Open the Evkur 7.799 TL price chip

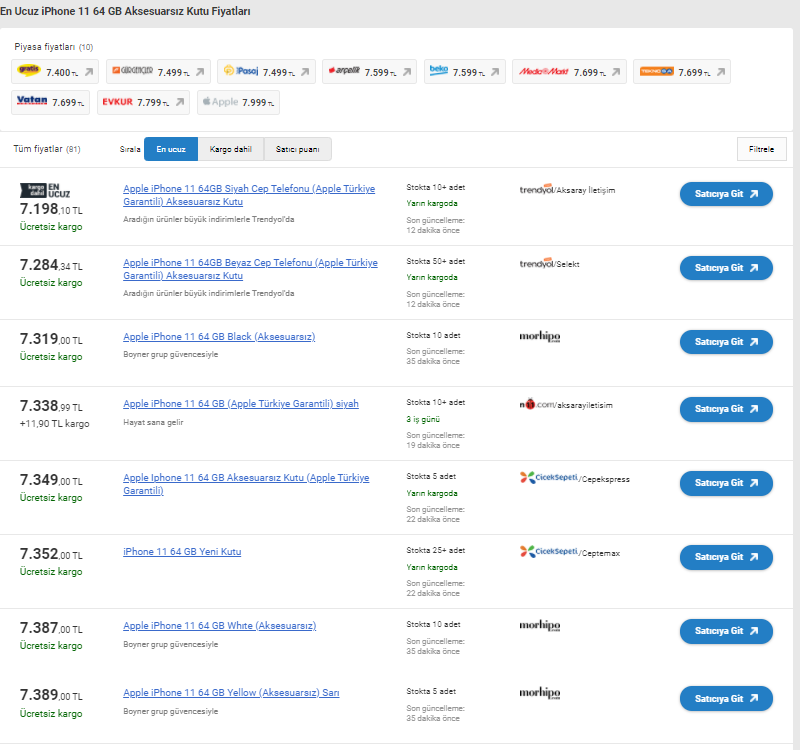[143, 102]
